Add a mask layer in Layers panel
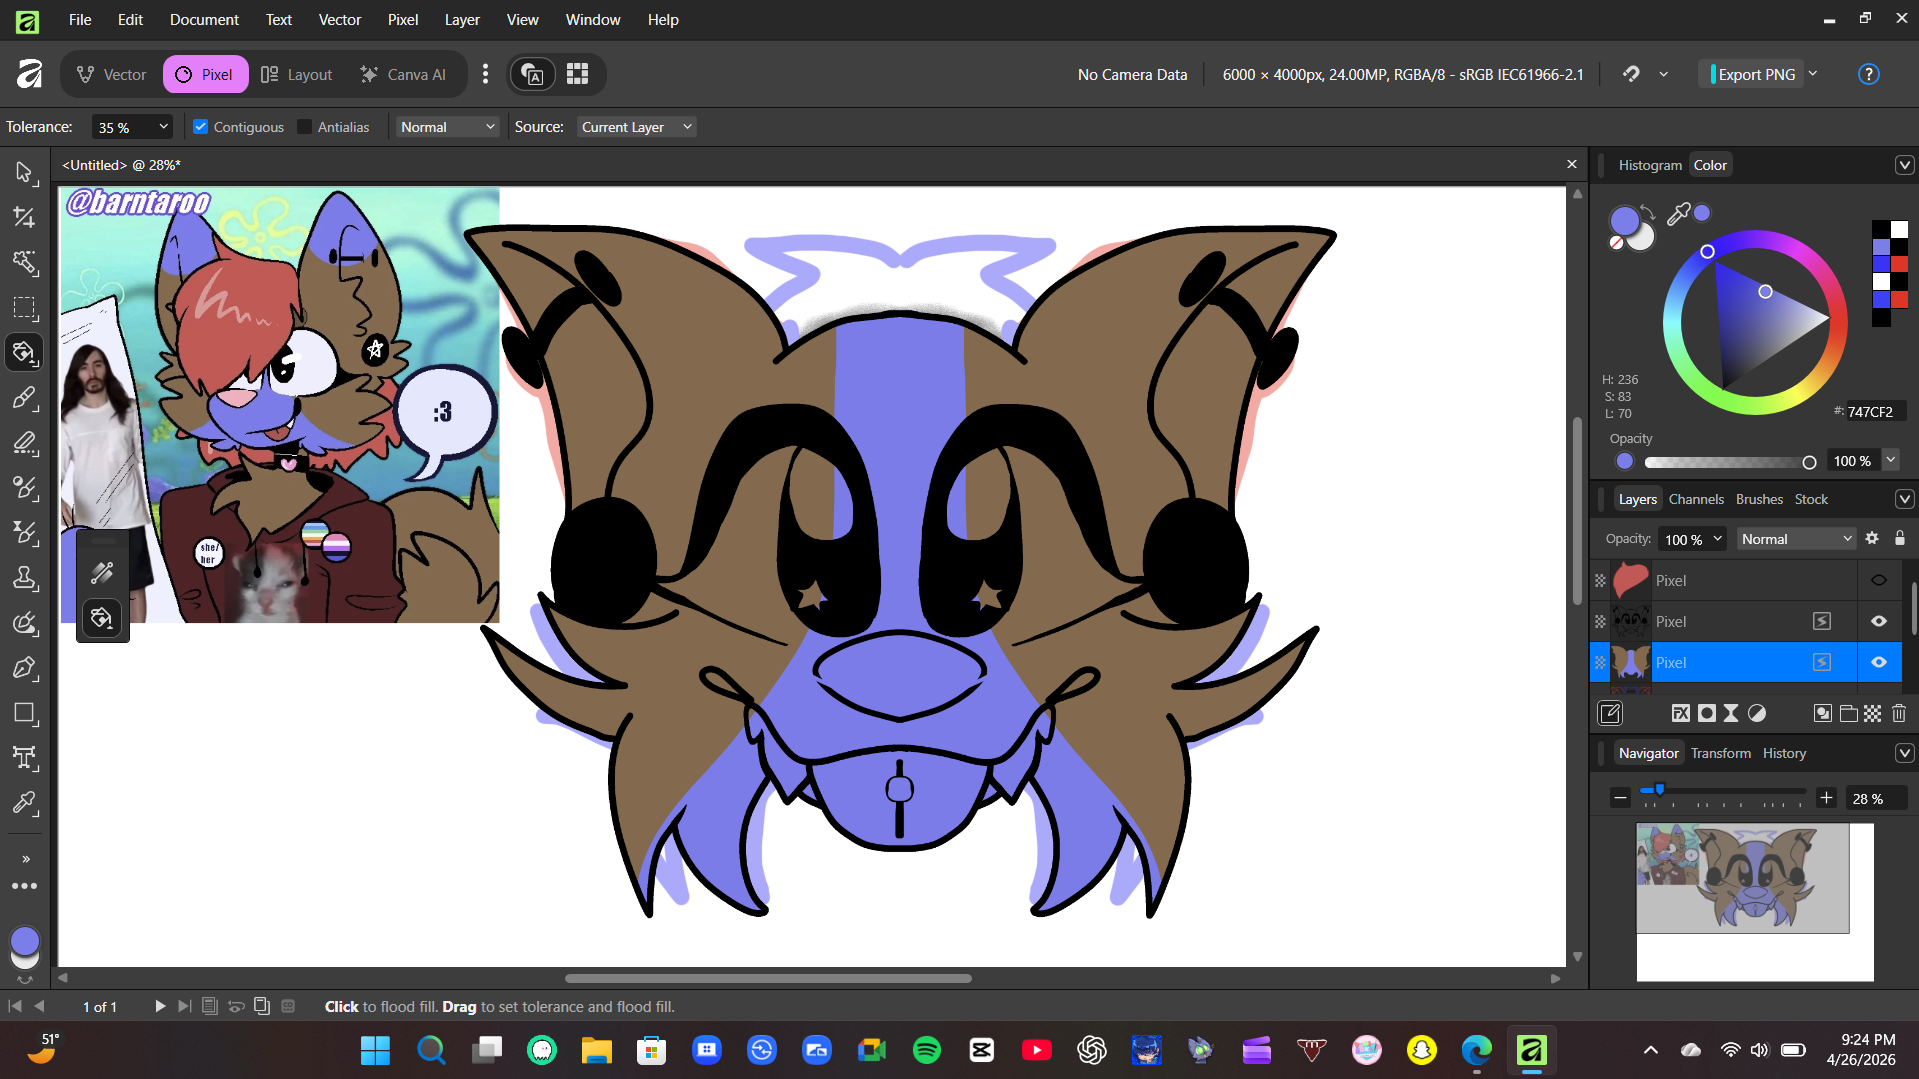 1707,713
